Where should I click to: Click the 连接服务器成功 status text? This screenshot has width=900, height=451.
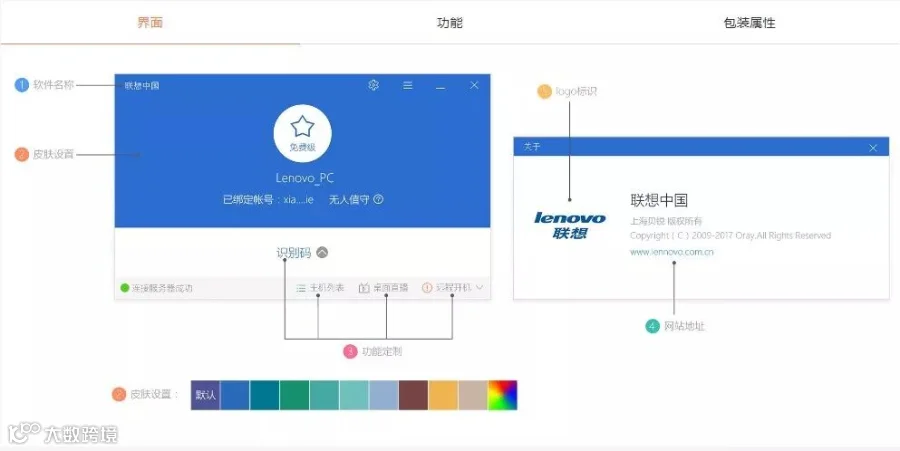(x=162, y=288)
